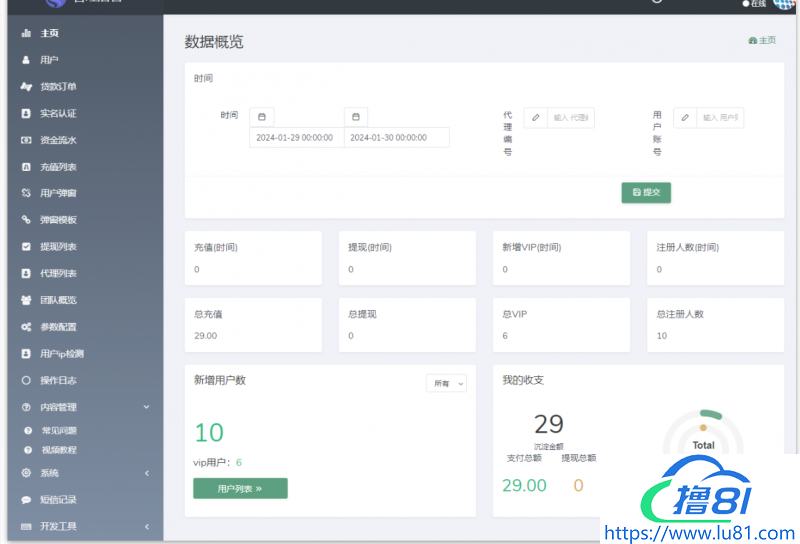Click the 资金流水 money icon in sidebar
Image resolution: width=800 pixels, height=544 pixels.
click(x=26, y=140)
